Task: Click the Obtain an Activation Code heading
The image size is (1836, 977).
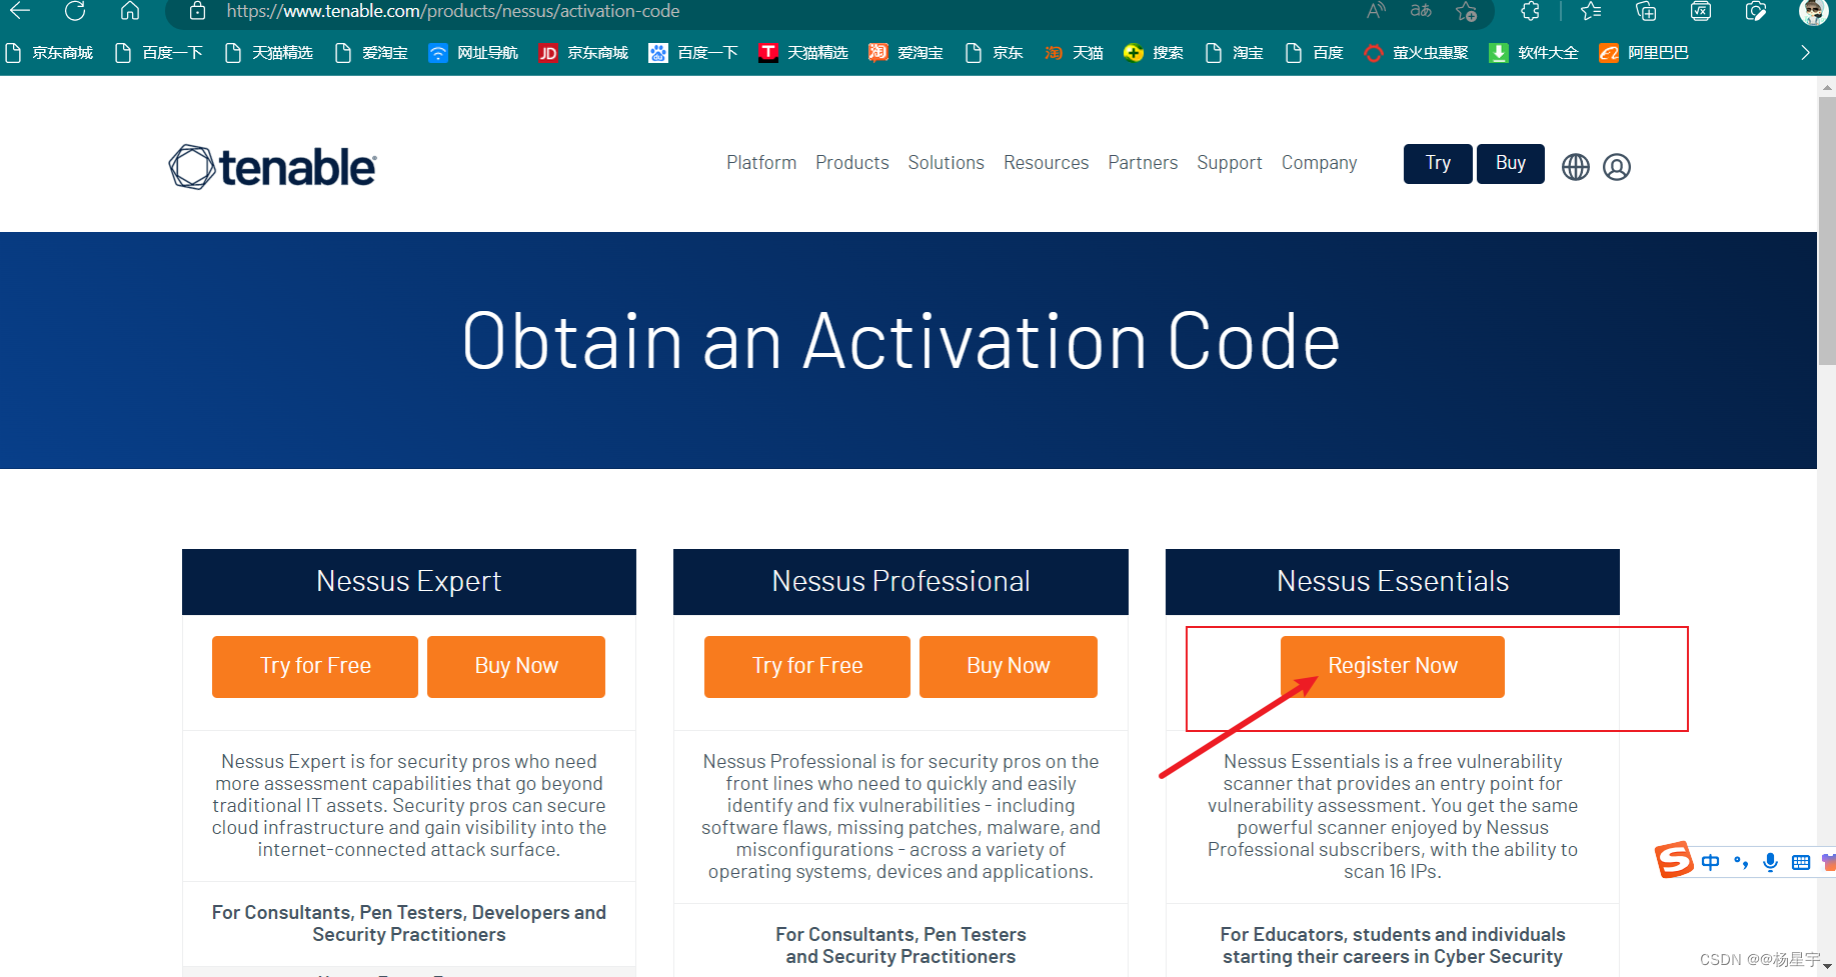Action: (901, 342)
